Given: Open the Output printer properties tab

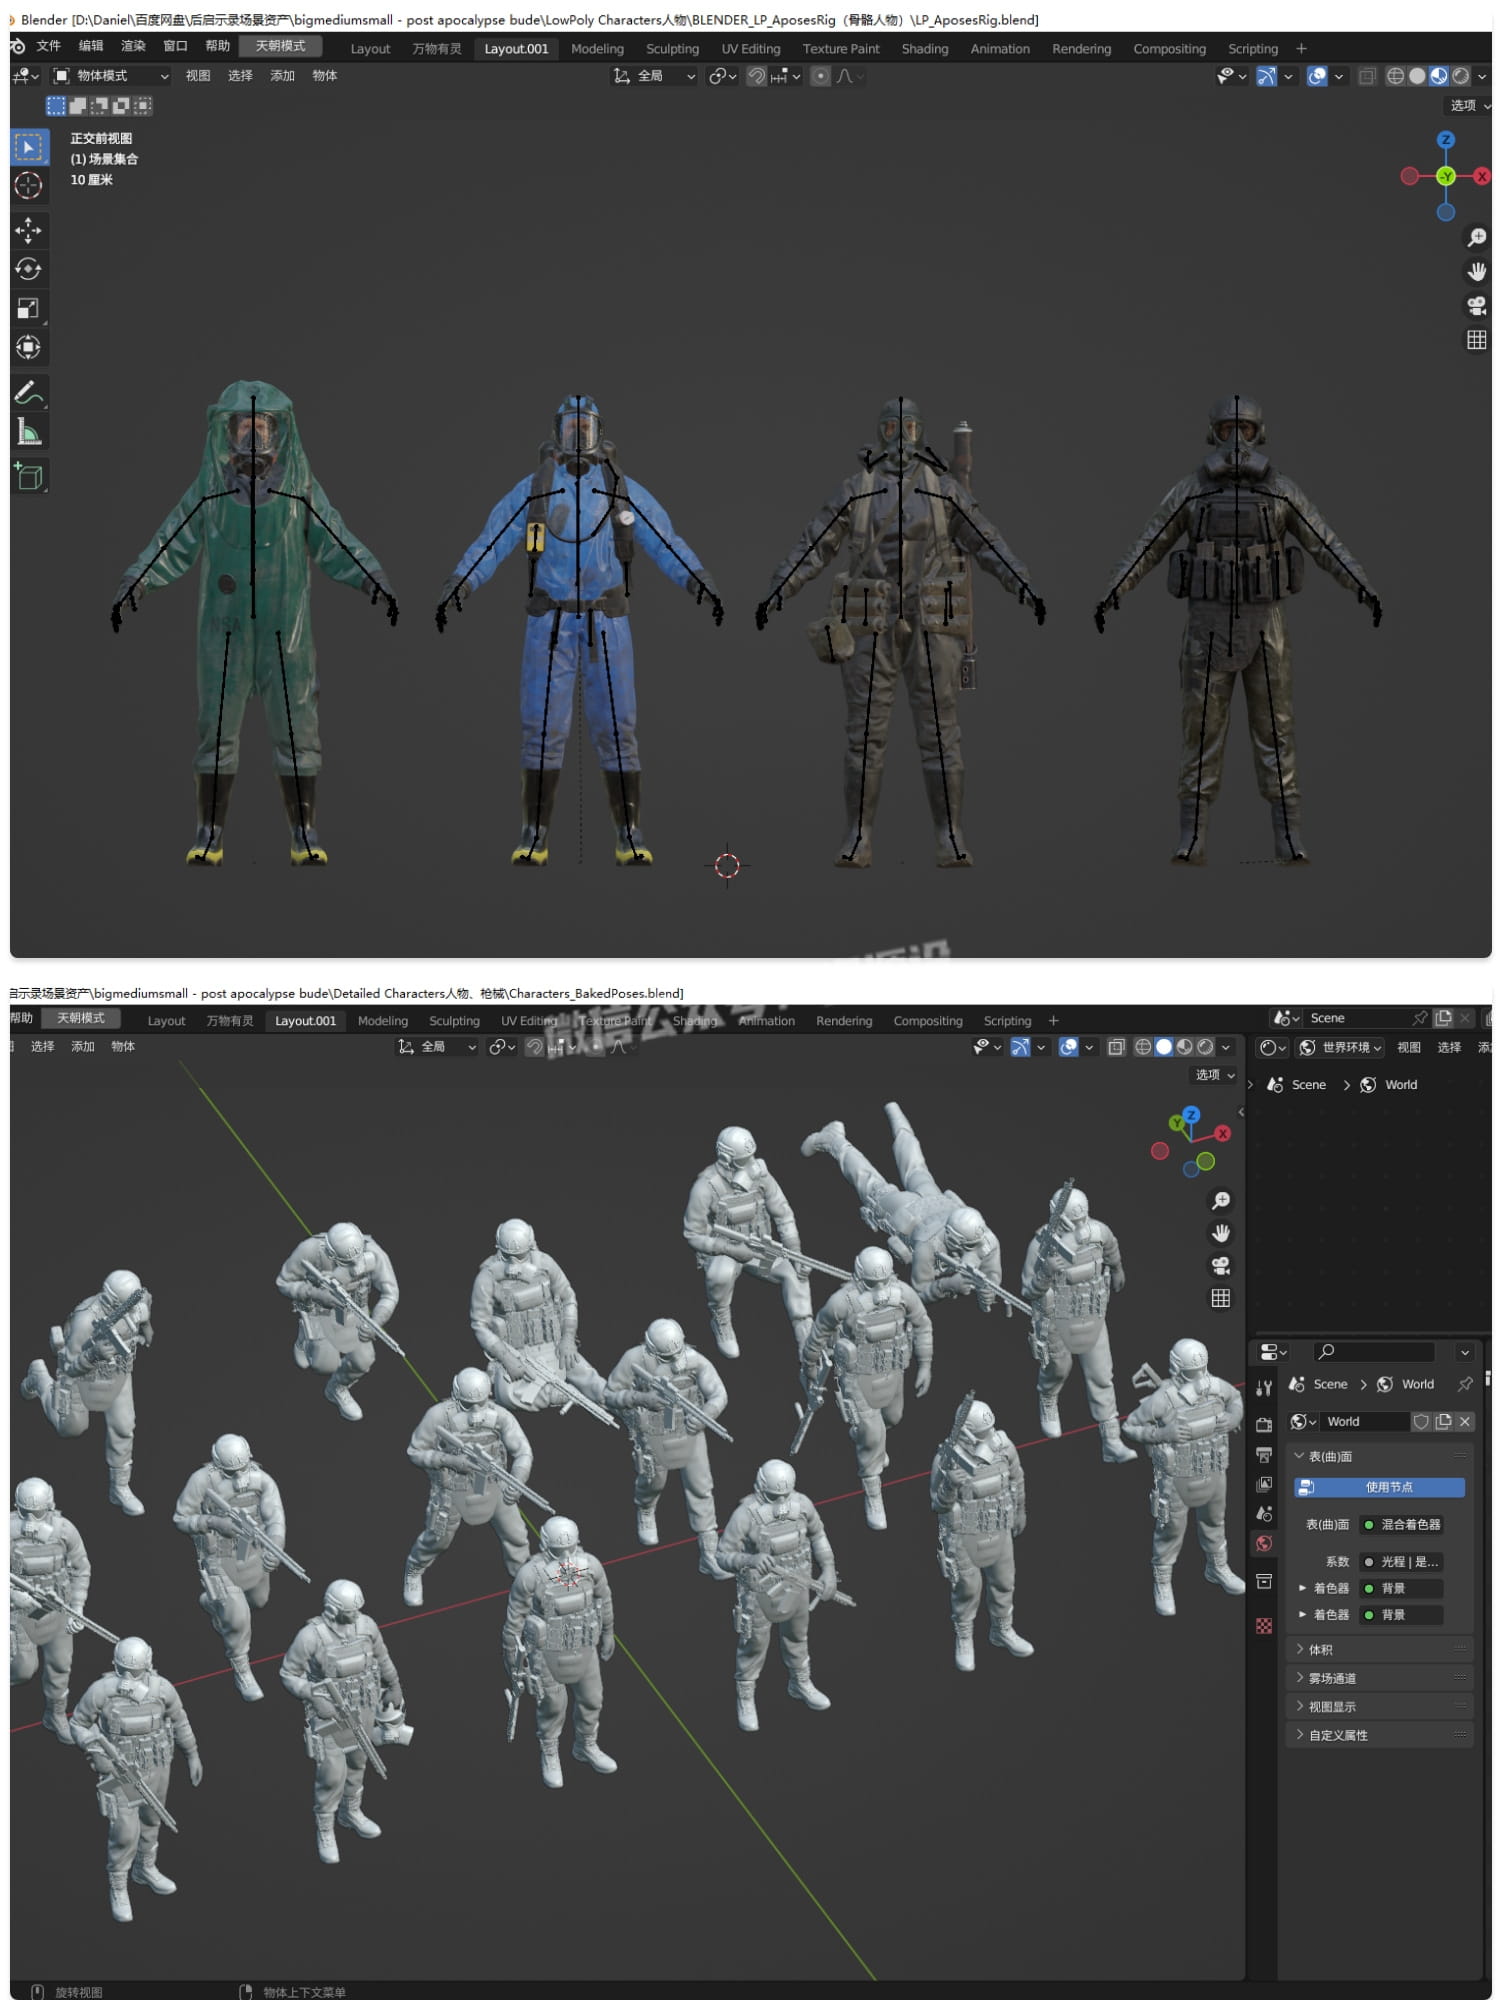Looking at the screenshot, I should click(1264, 1455).
